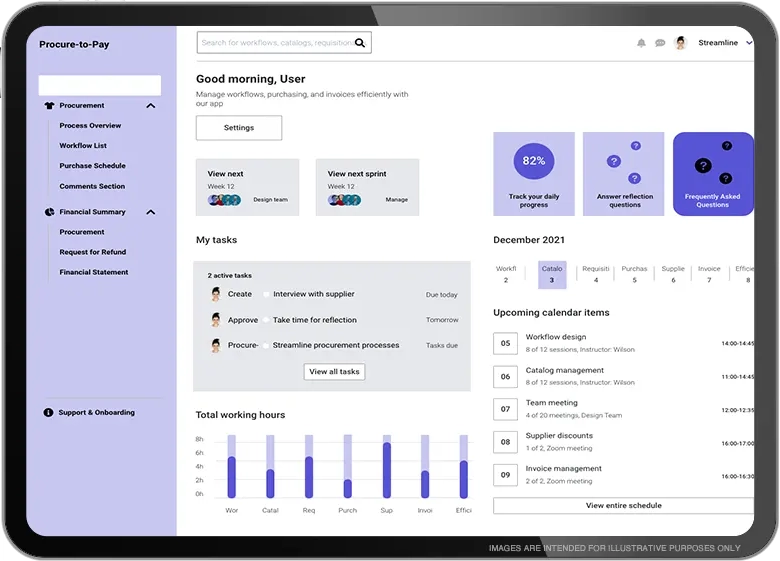Select the Catalo tab dated 3
Screen dimensions: 780x561
552,274
